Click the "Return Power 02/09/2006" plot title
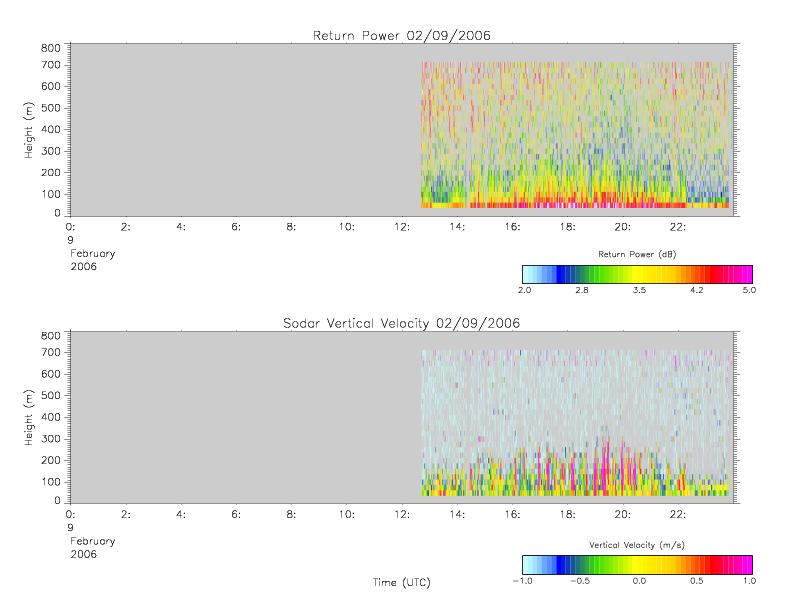 pyautogui.click(x=402, y=35)
